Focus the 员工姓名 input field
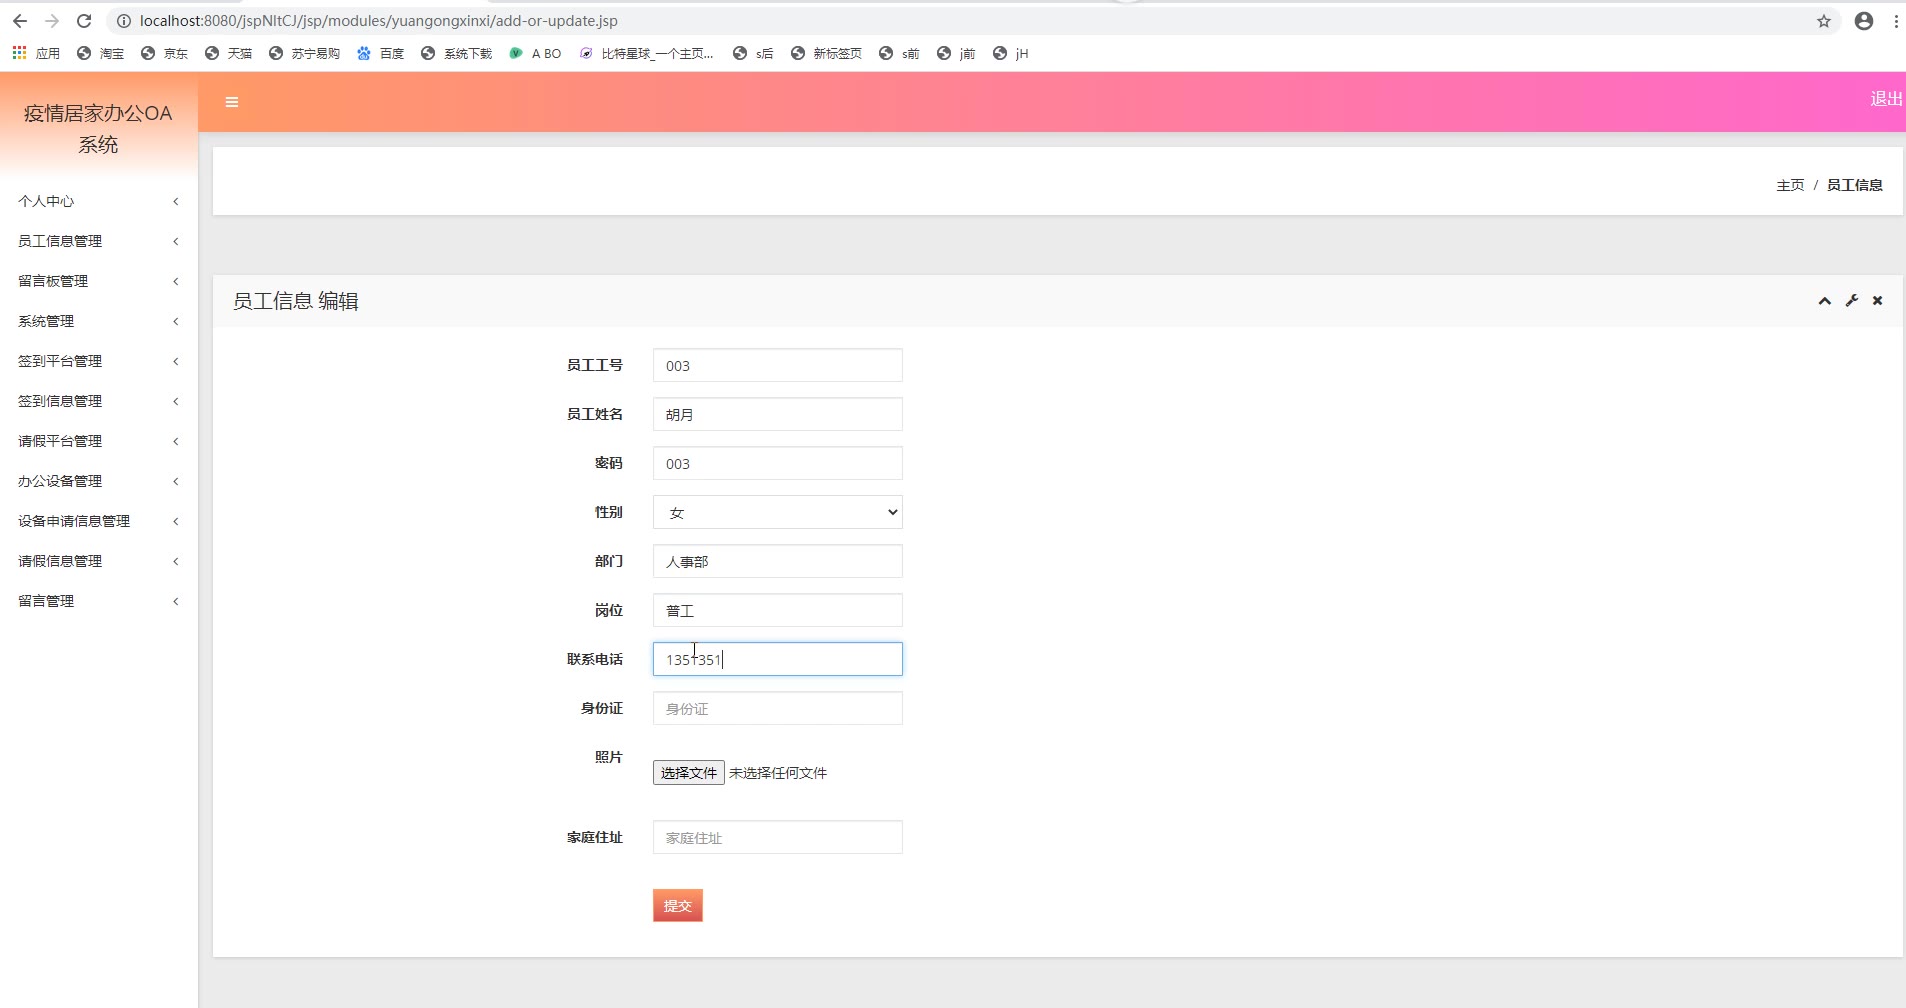Image resolution: width=1906 pixels, height=1008 pixels. (778, 414)
